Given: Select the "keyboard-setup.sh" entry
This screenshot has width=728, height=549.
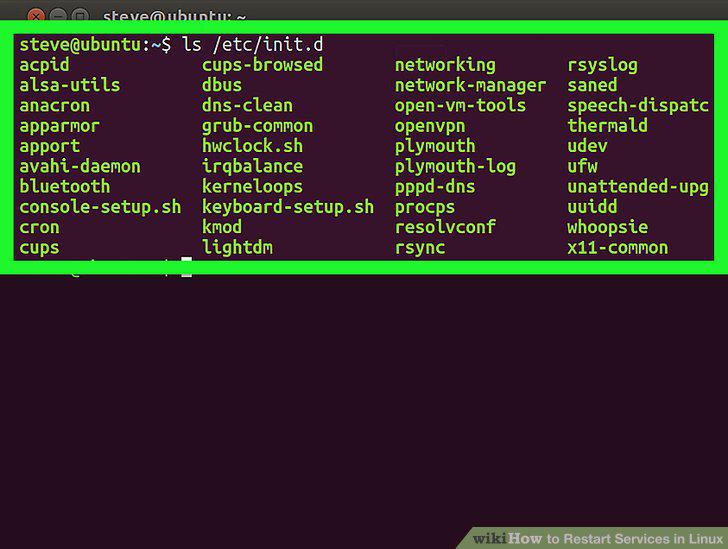Looking at the screenshot, I should pos(288,207).
